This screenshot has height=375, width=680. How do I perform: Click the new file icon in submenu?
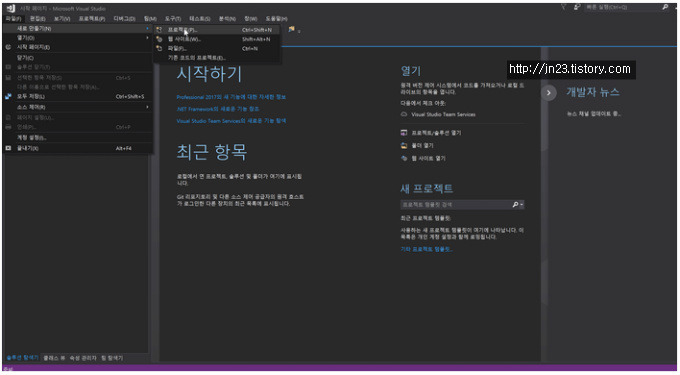pos(159,49)
